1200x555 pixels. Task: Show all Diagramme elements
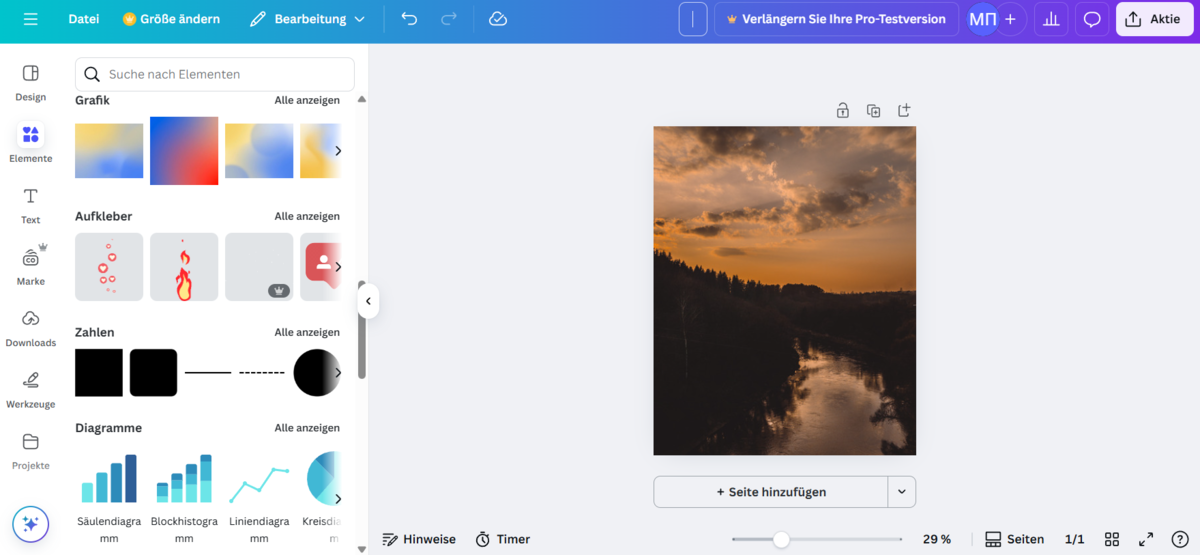pyautogui.click(x=307, y=428)
